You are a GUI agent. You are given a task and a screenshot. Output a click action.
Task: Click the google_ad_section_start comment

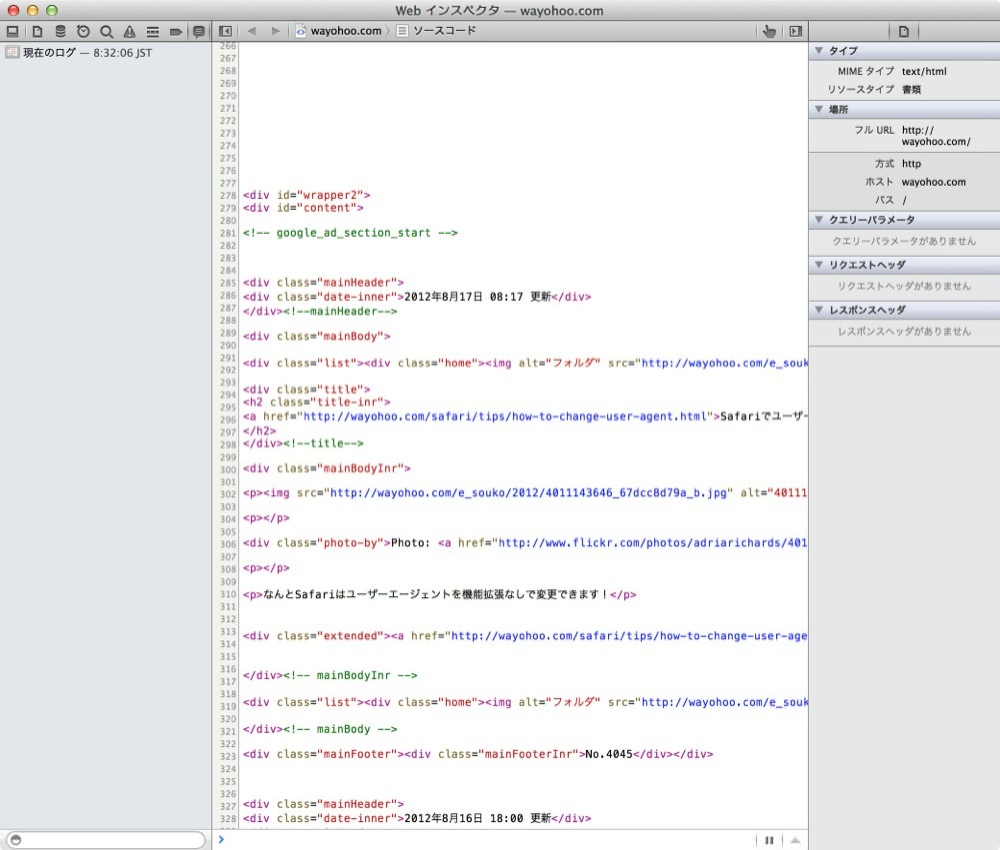350,233
